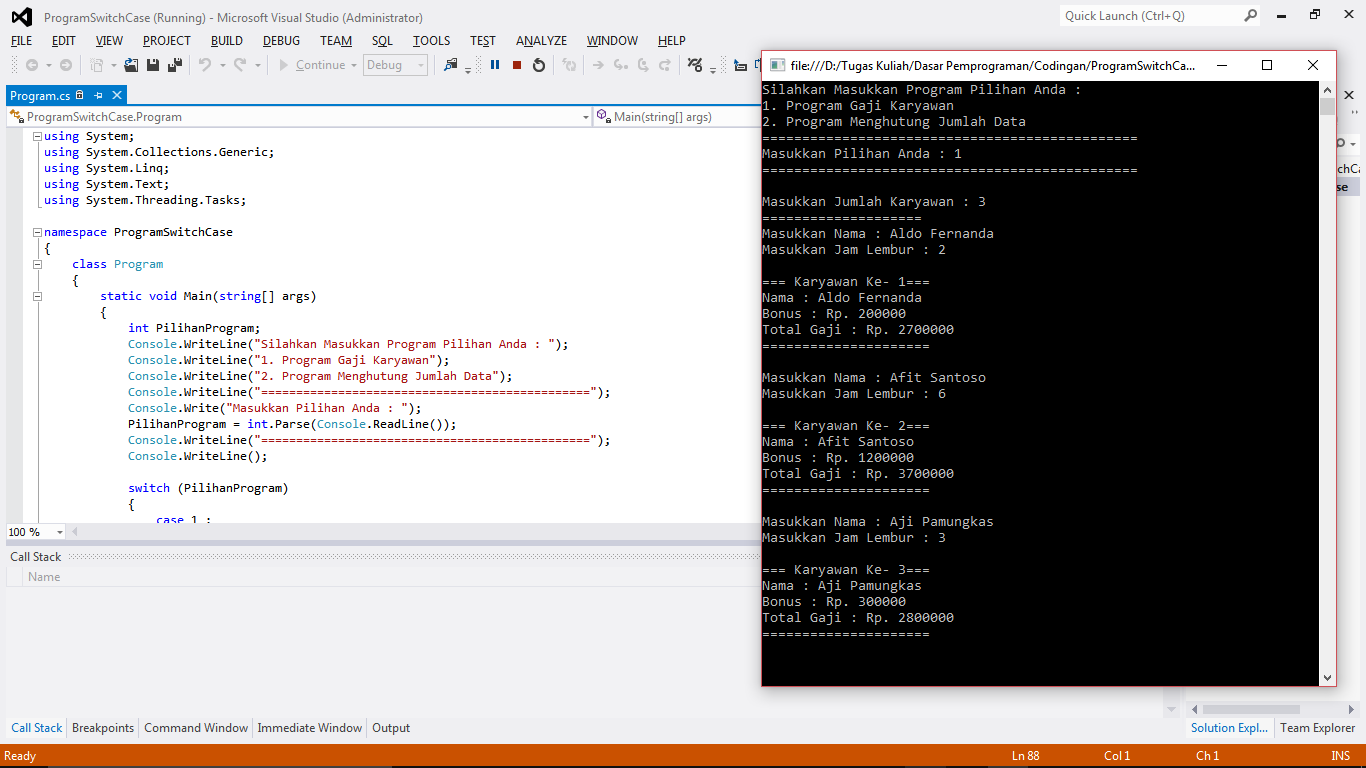Image resolution: width=1366 pixels, height=768 pixels.
Task: Click the console window title bar icon
Action: [x=777, y=66]
